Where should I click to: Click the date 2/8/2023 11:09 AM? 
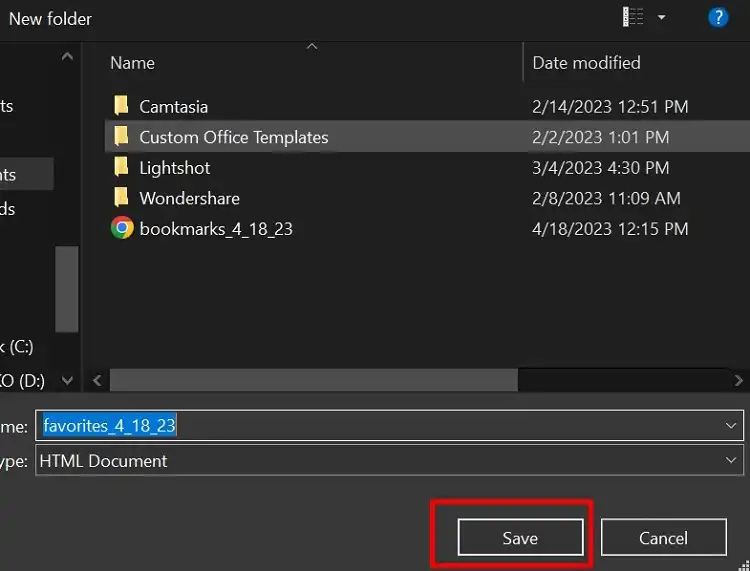click(606, 198)
